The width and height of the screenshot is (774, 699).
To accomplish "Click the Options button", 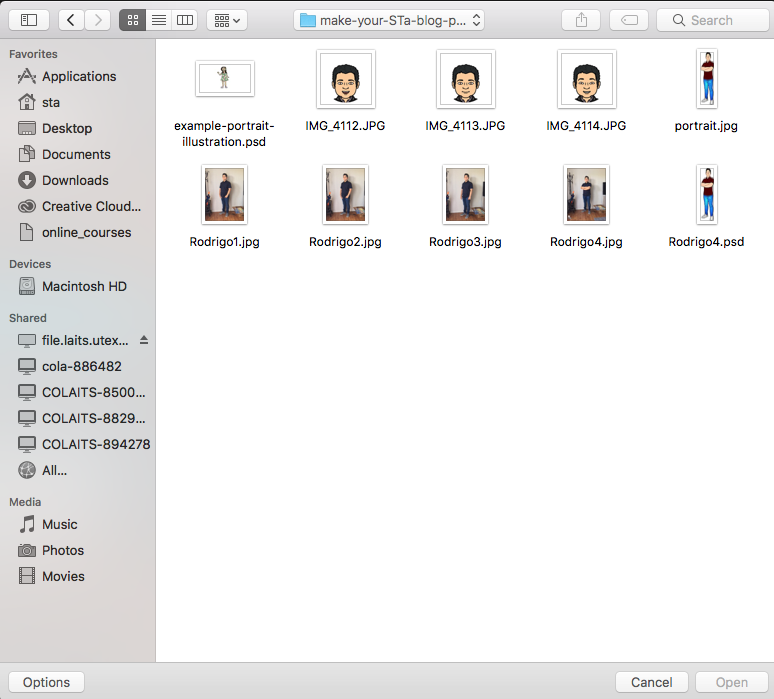I will [x=47, y=682].
